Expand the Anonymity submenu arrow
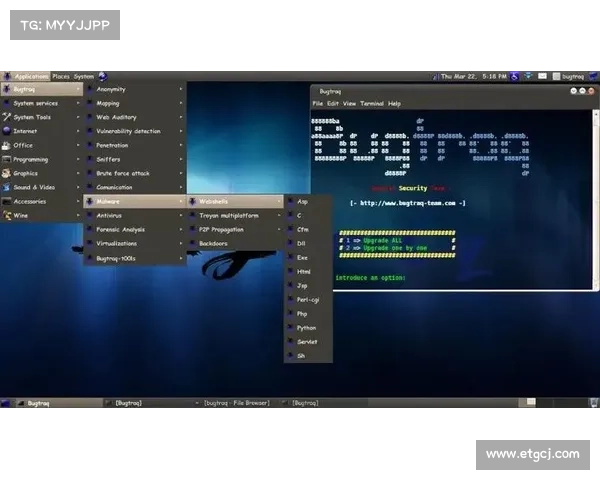 pos(181,89)
